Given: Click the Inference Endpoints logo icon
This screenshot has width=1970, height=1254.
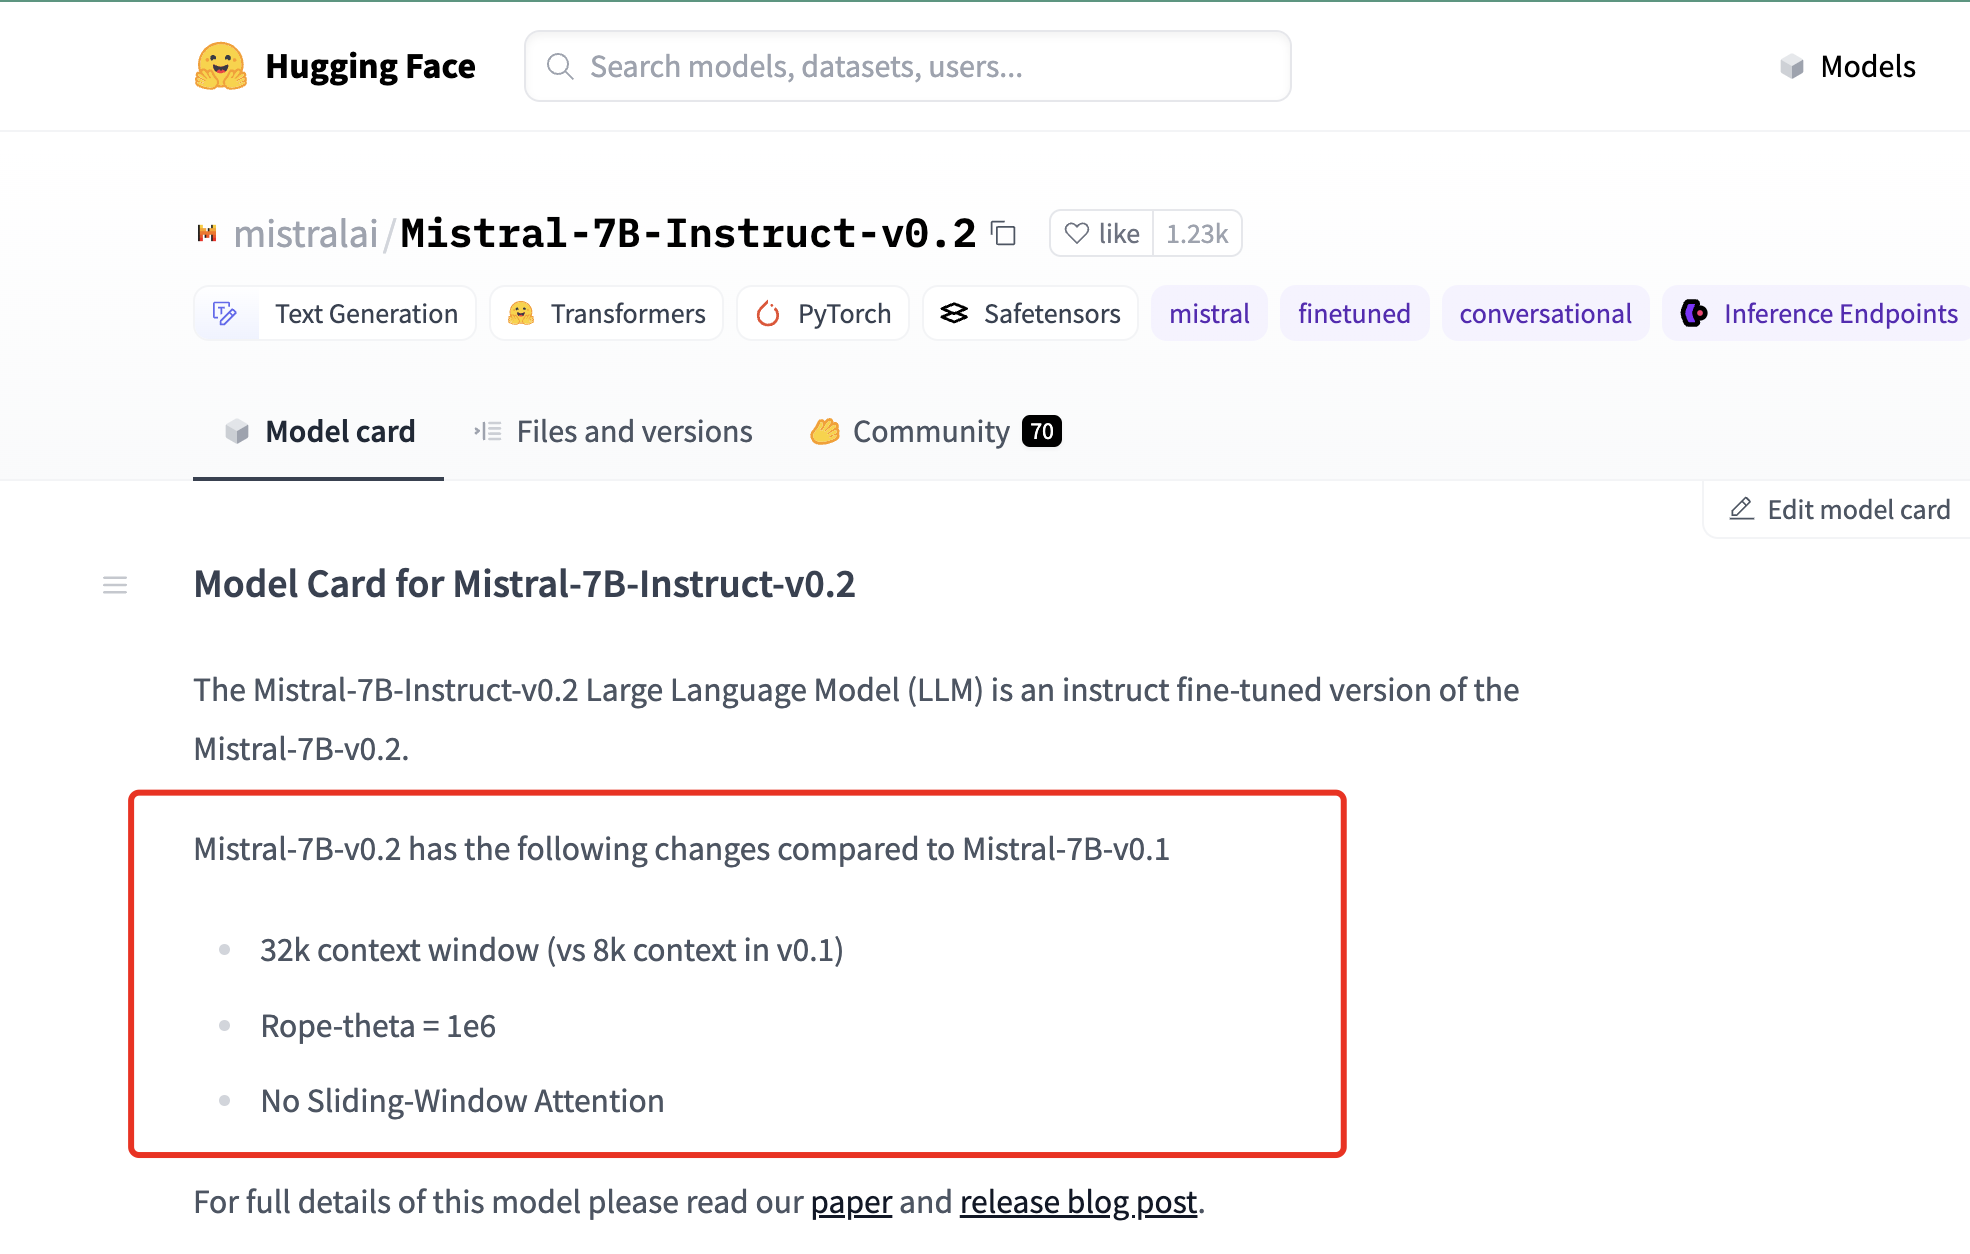Looking at the screenshot, I should coord(1694,314).
